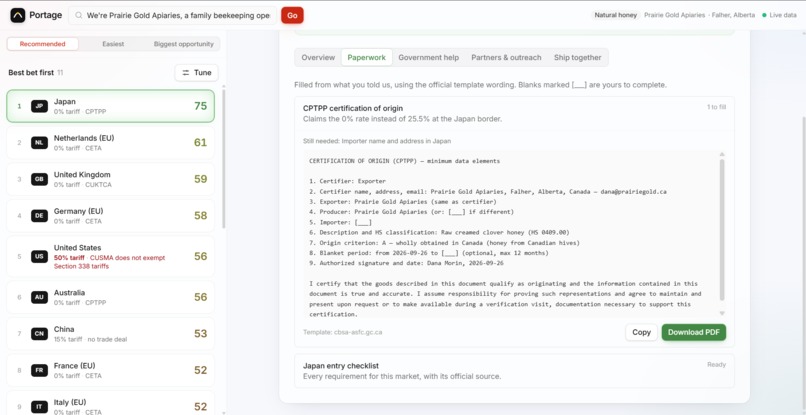806x415 pixels.
Task: Click the '9. Authorized signature and date' line
Action: 407,263
